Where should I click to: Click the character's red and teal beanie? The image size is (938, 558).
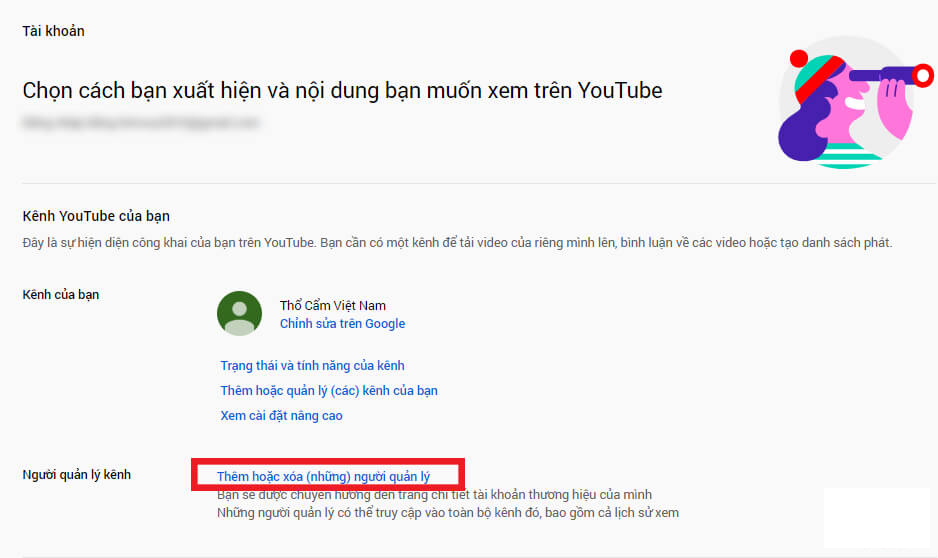pyautogui.click(x=815, y=75)
